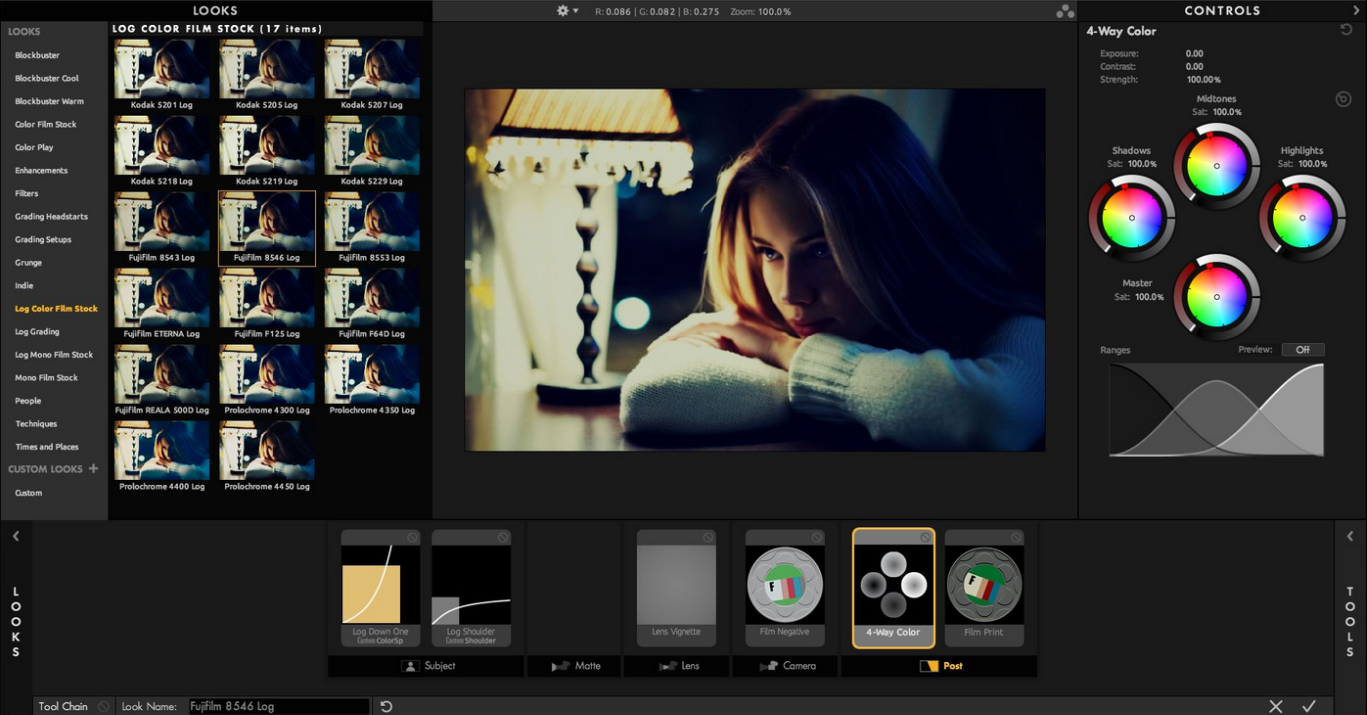This screenshot has height=715, width=1367.
Task: Disable the 4-Way Color tool
Action: coord(925,537)
